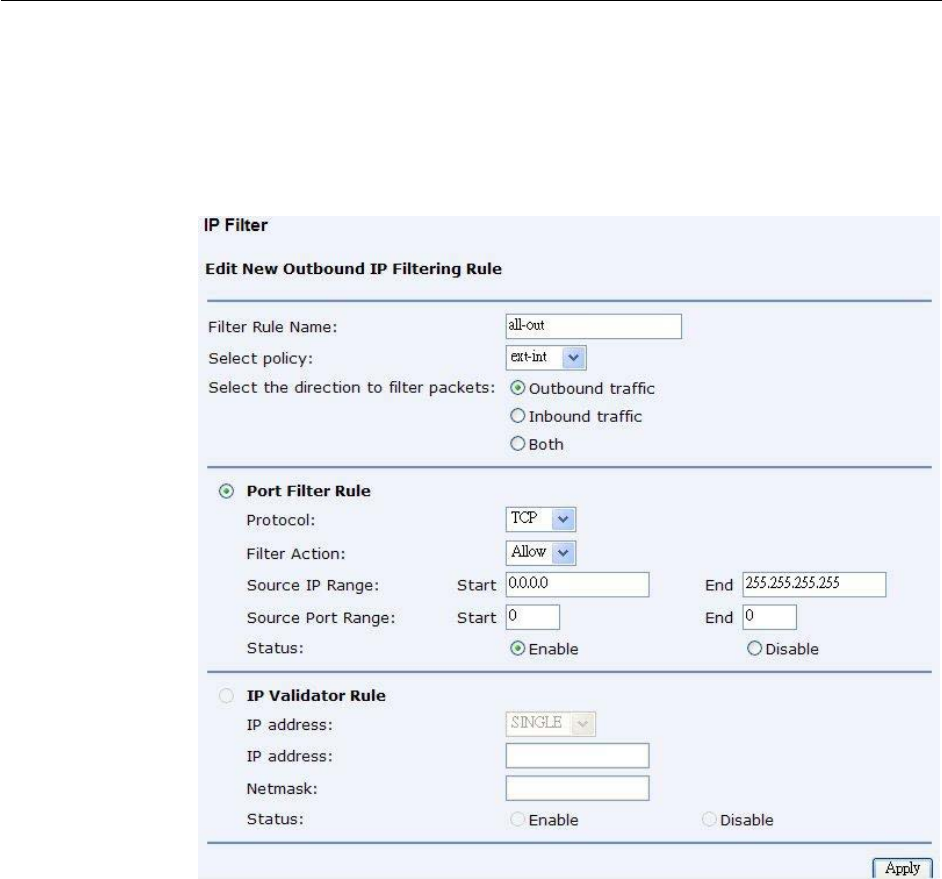Click the 'Filter Rule Name:' label
This screenshot has height=879, width=942.
(x=273, y=327)
